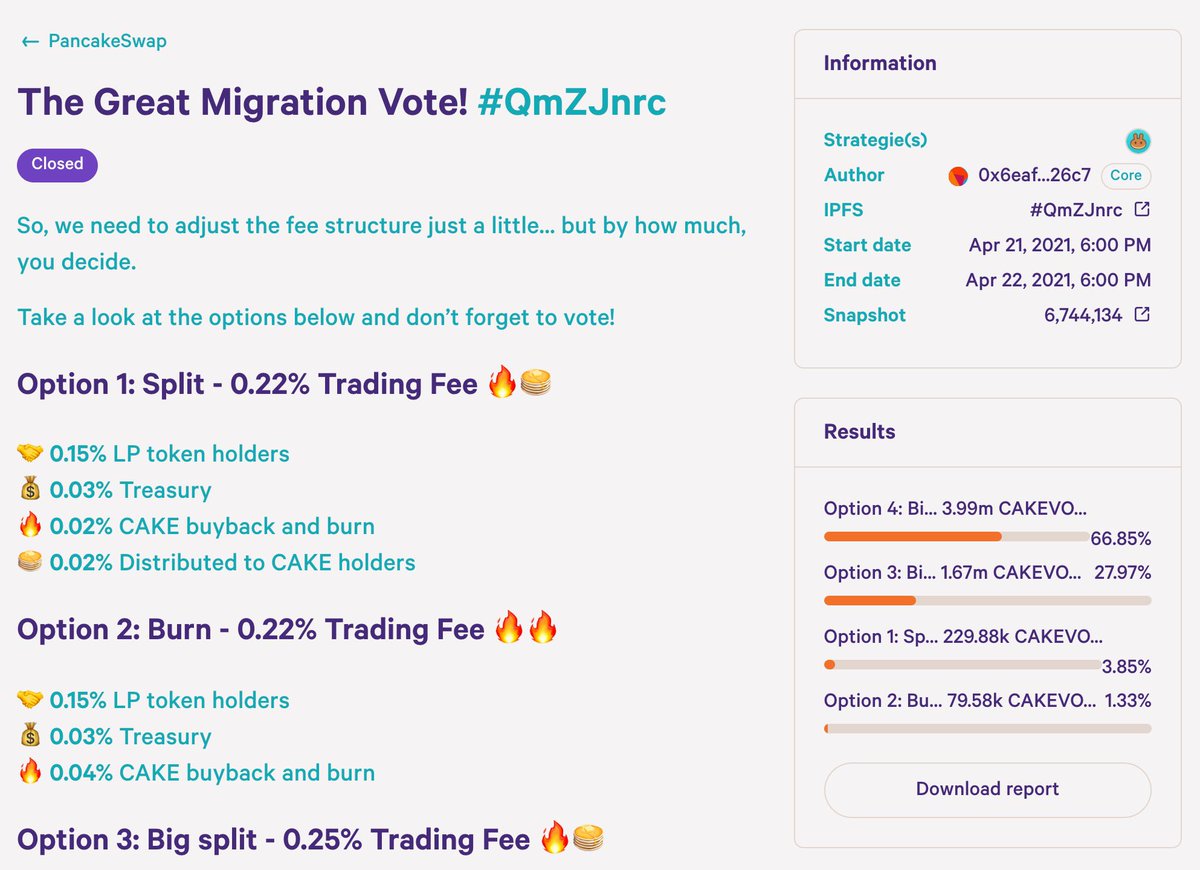Click the Option 3: Big split heading
The image size is (1200, 870).
click(x=273, y=839)
